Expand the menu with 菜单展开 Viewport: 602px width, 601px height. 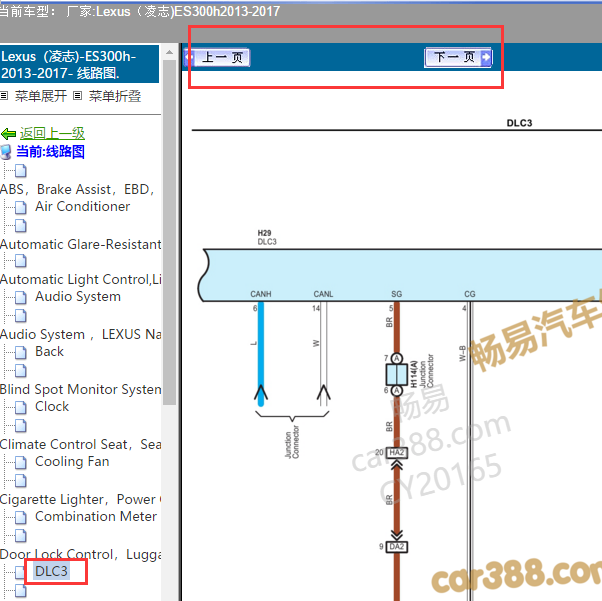tap(41, 96)
